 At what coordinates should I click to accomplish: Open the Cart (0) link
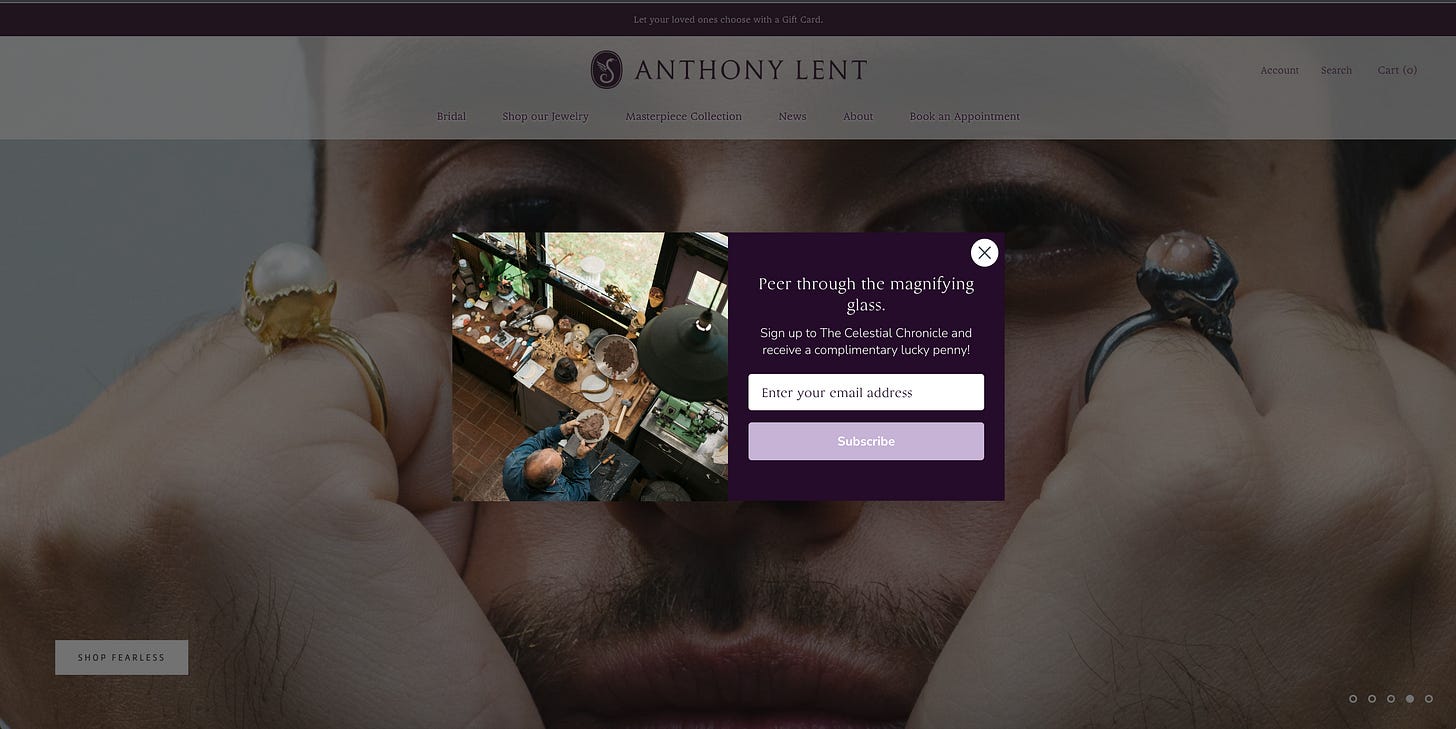(1397, 70)
